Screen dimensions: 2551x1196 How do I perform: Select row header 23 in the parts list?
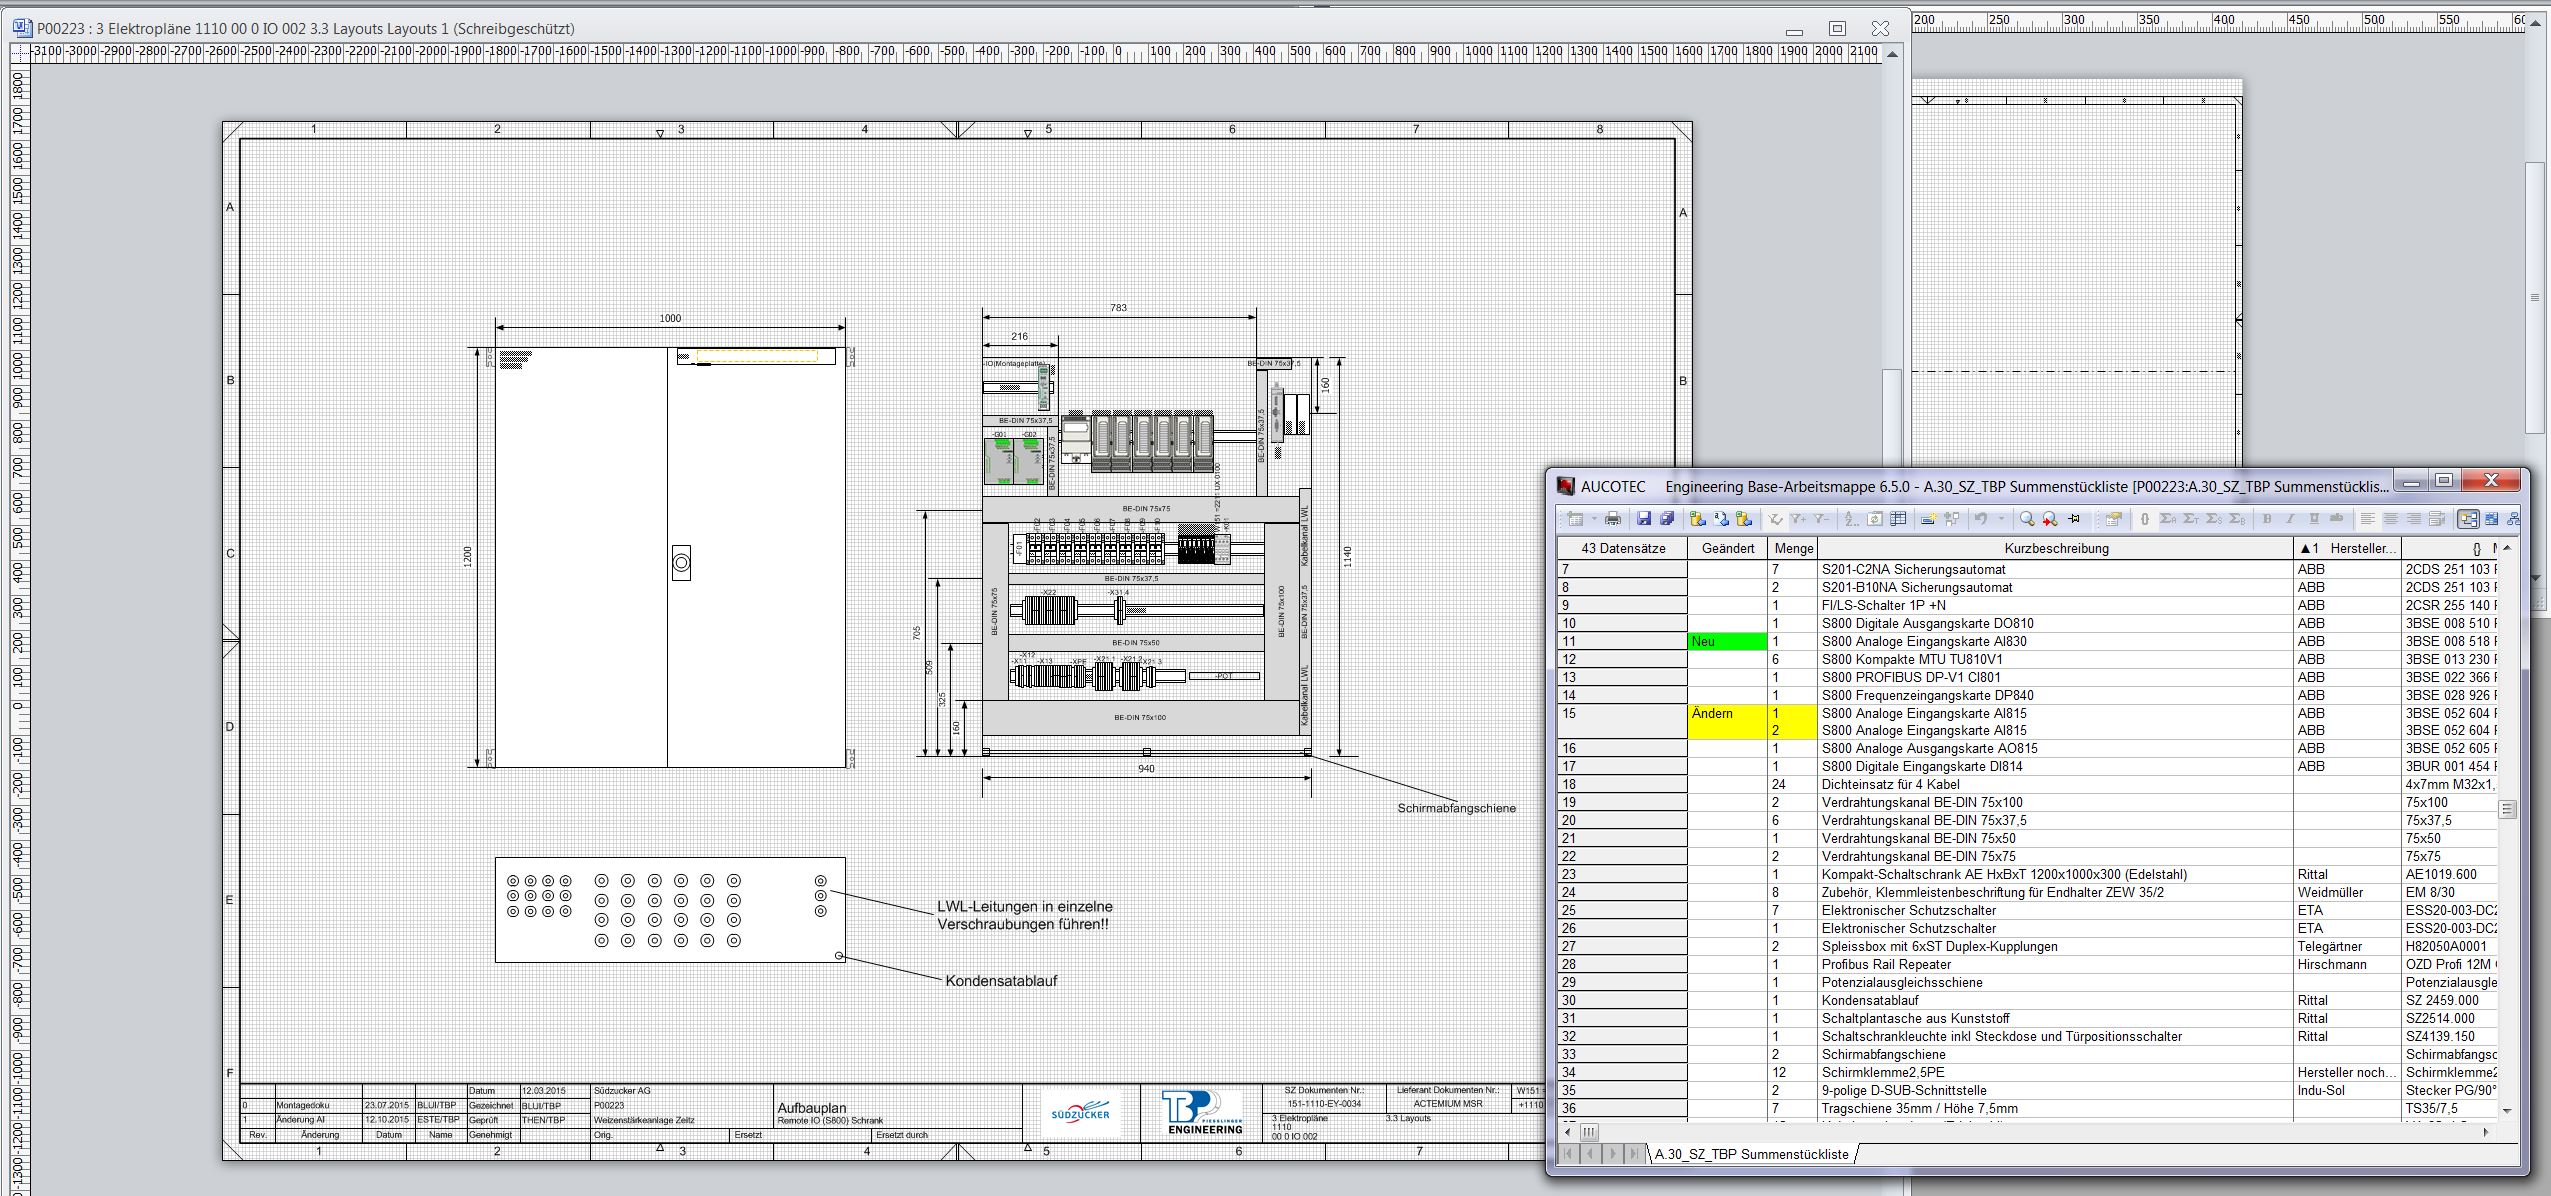1622,874
